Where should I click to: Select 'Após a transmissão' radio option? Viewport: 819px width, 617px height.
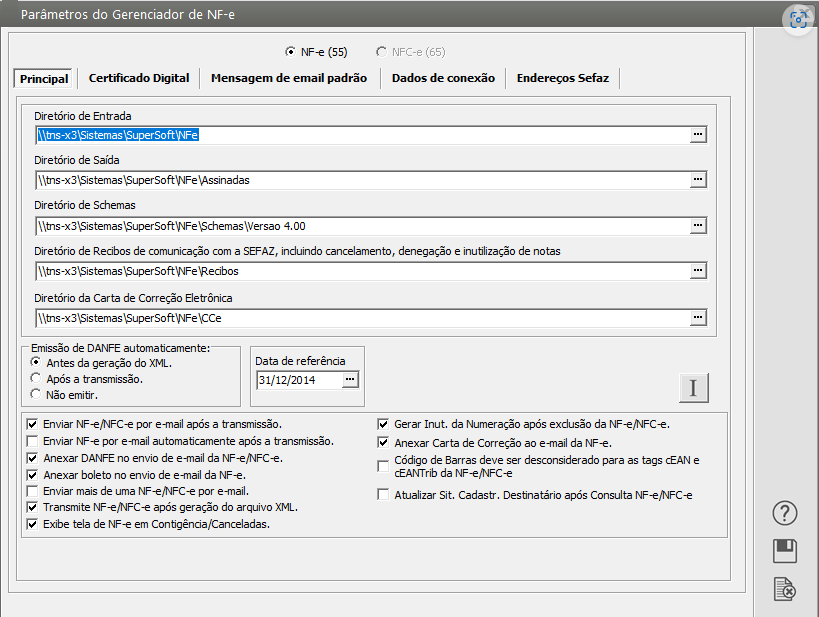pyautogui.click(x=37, y=379)
